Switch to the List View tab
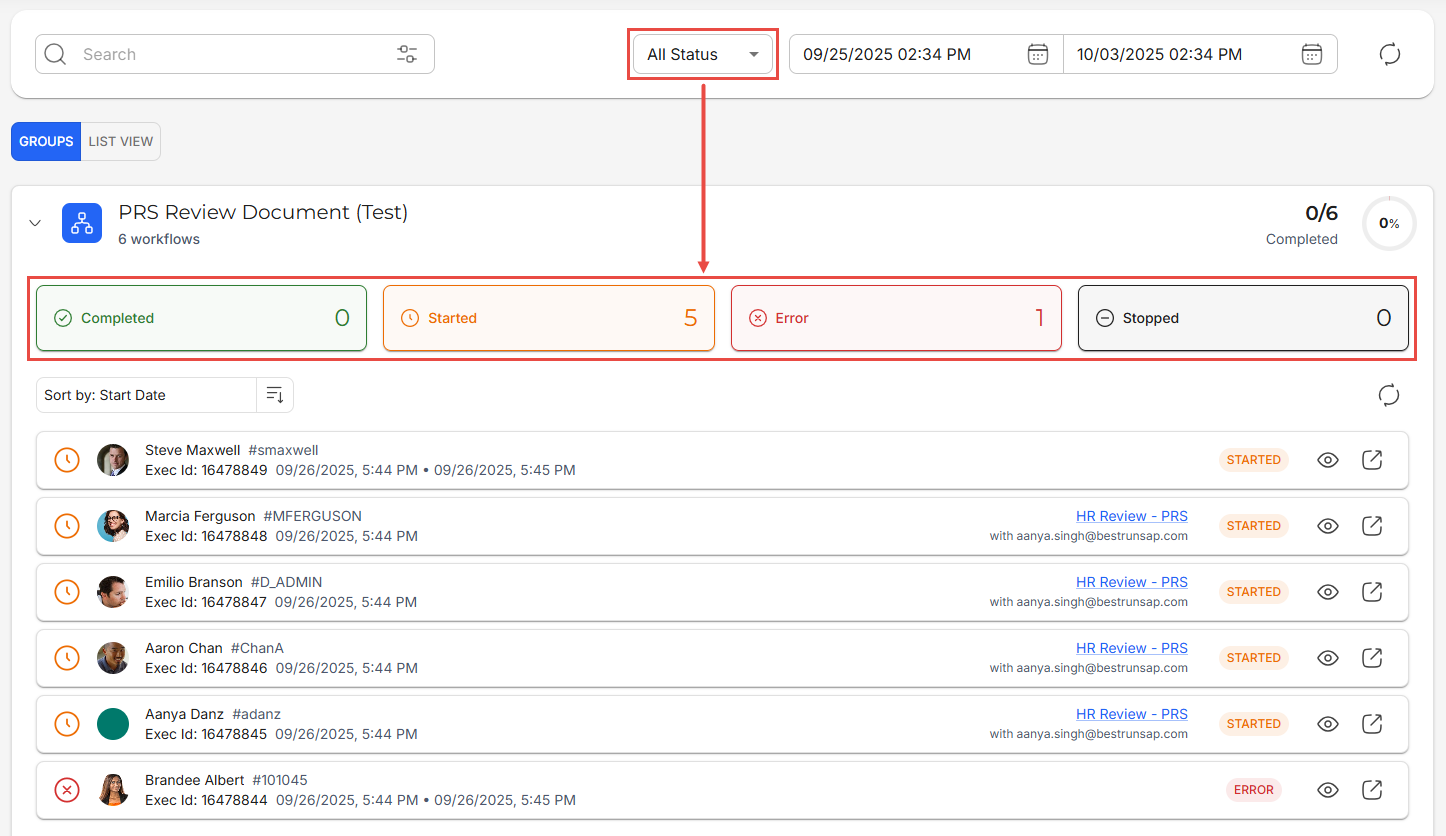 (x=121, y=141)
